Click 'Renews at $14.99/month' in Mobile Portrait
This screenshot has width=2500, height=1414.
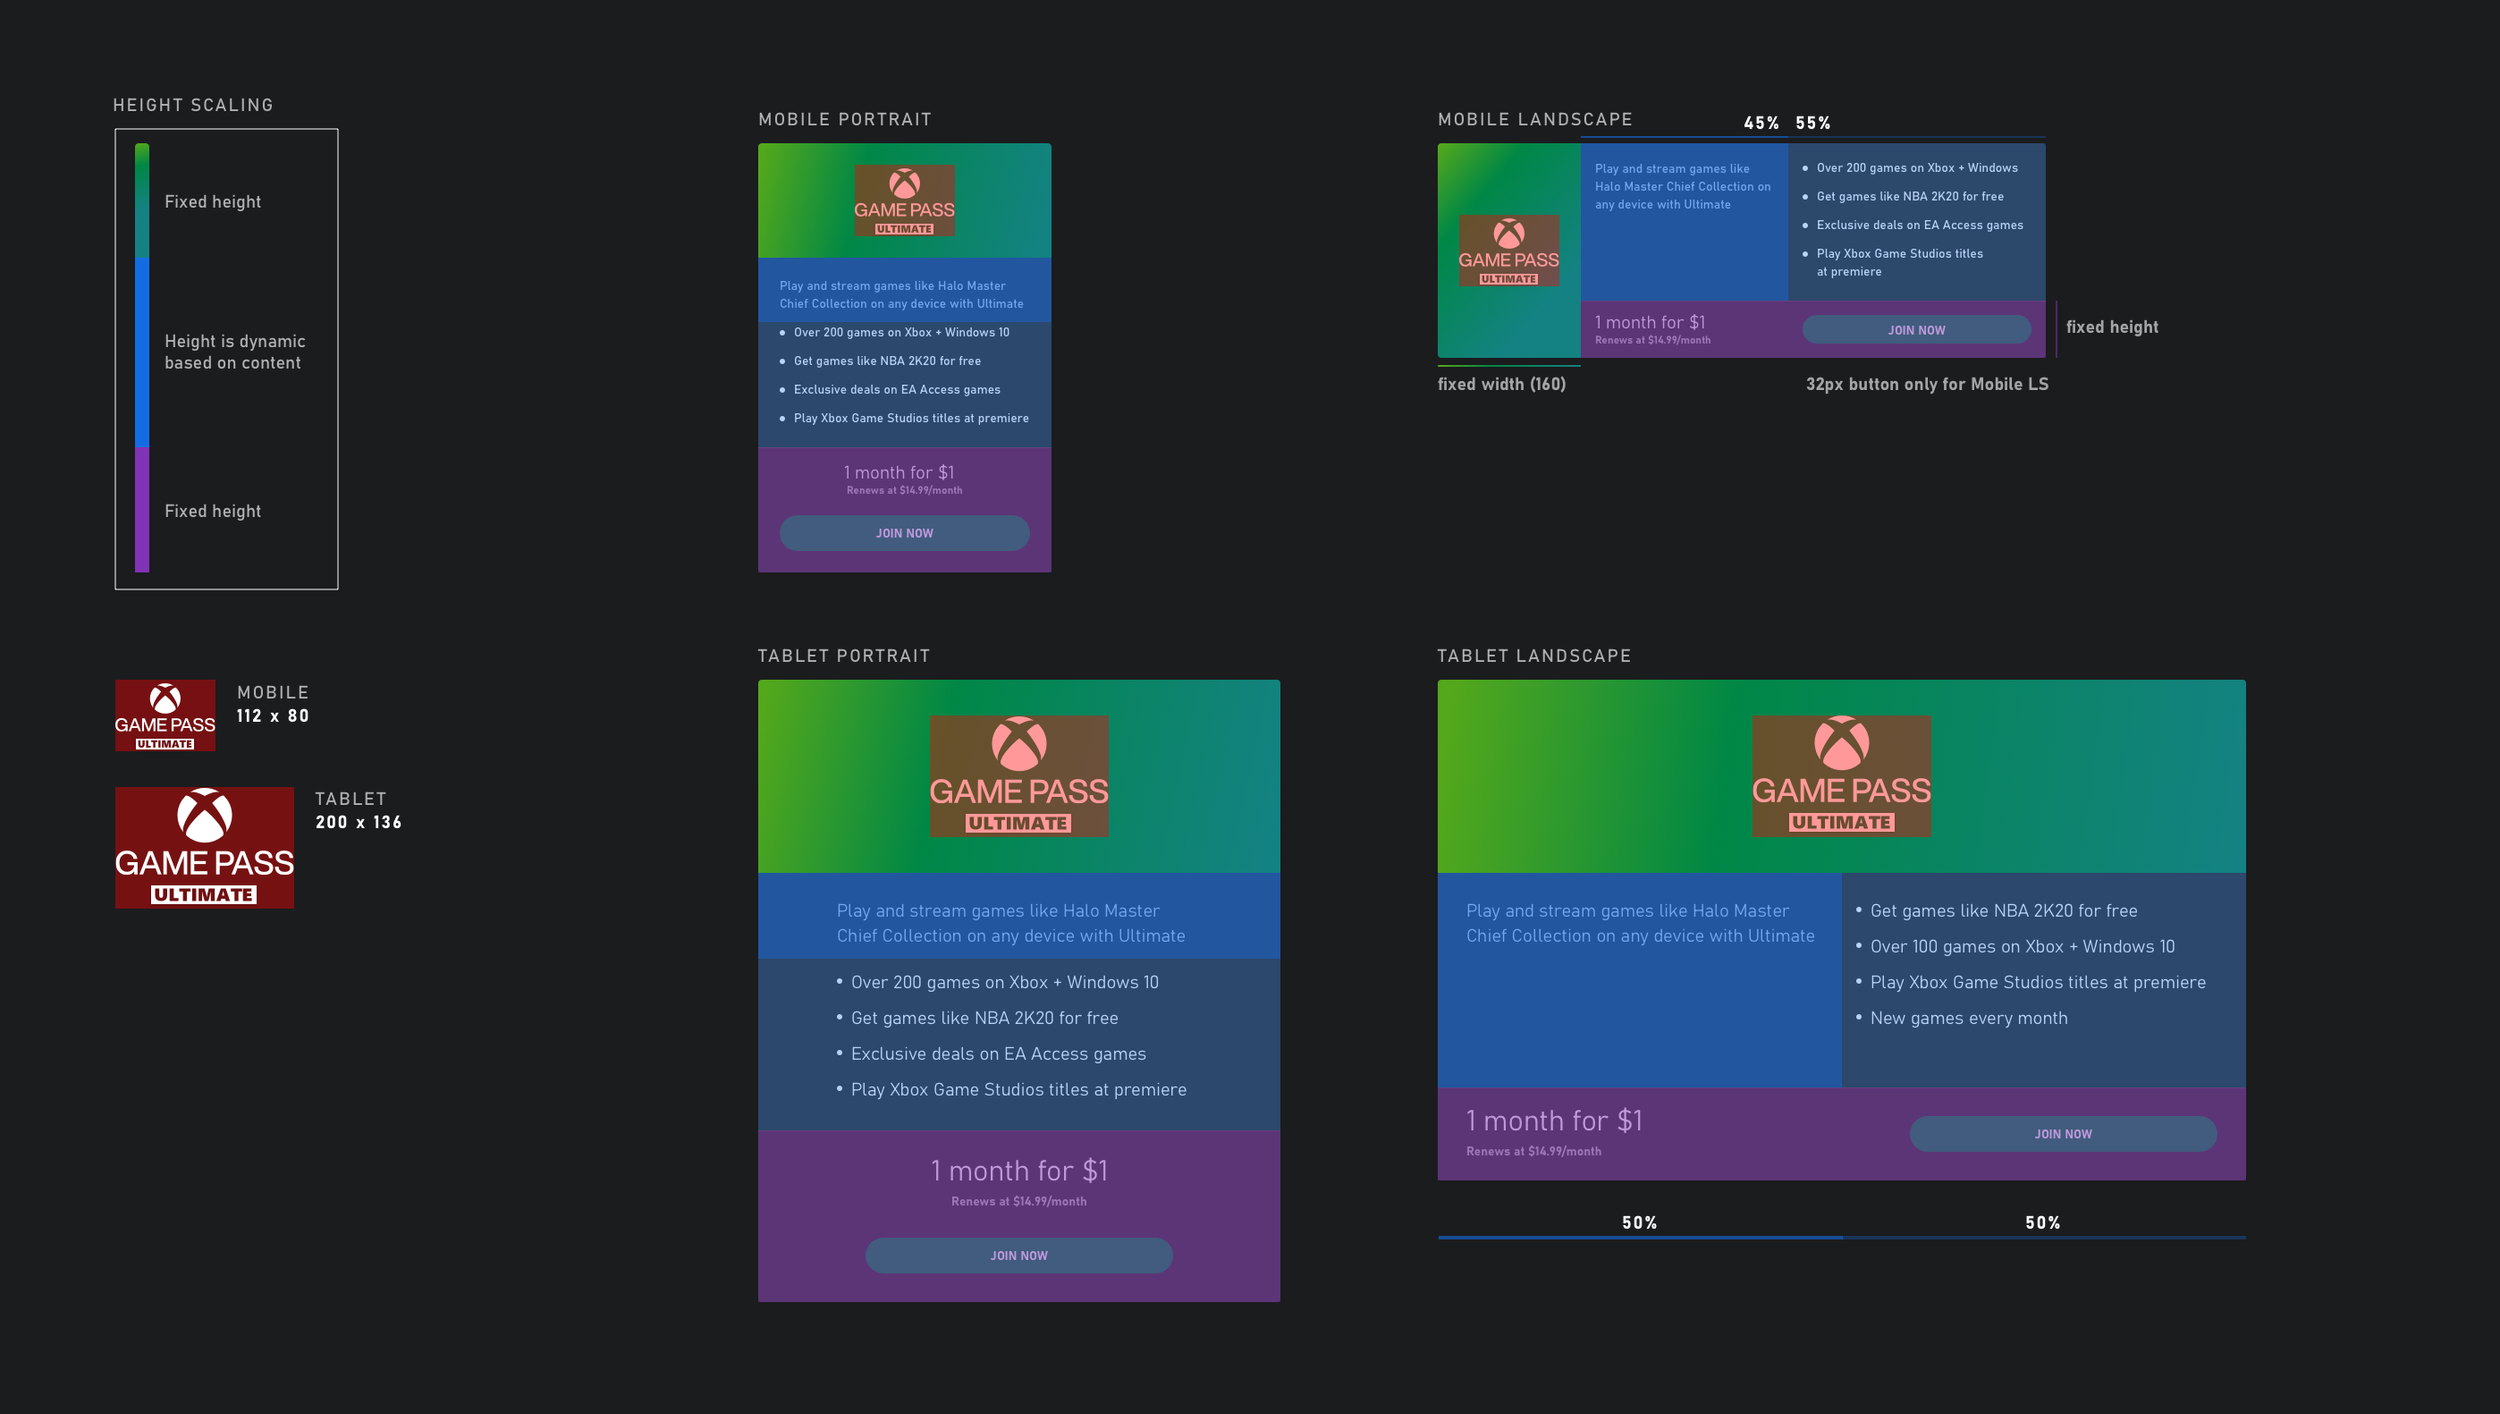[904, 490]
